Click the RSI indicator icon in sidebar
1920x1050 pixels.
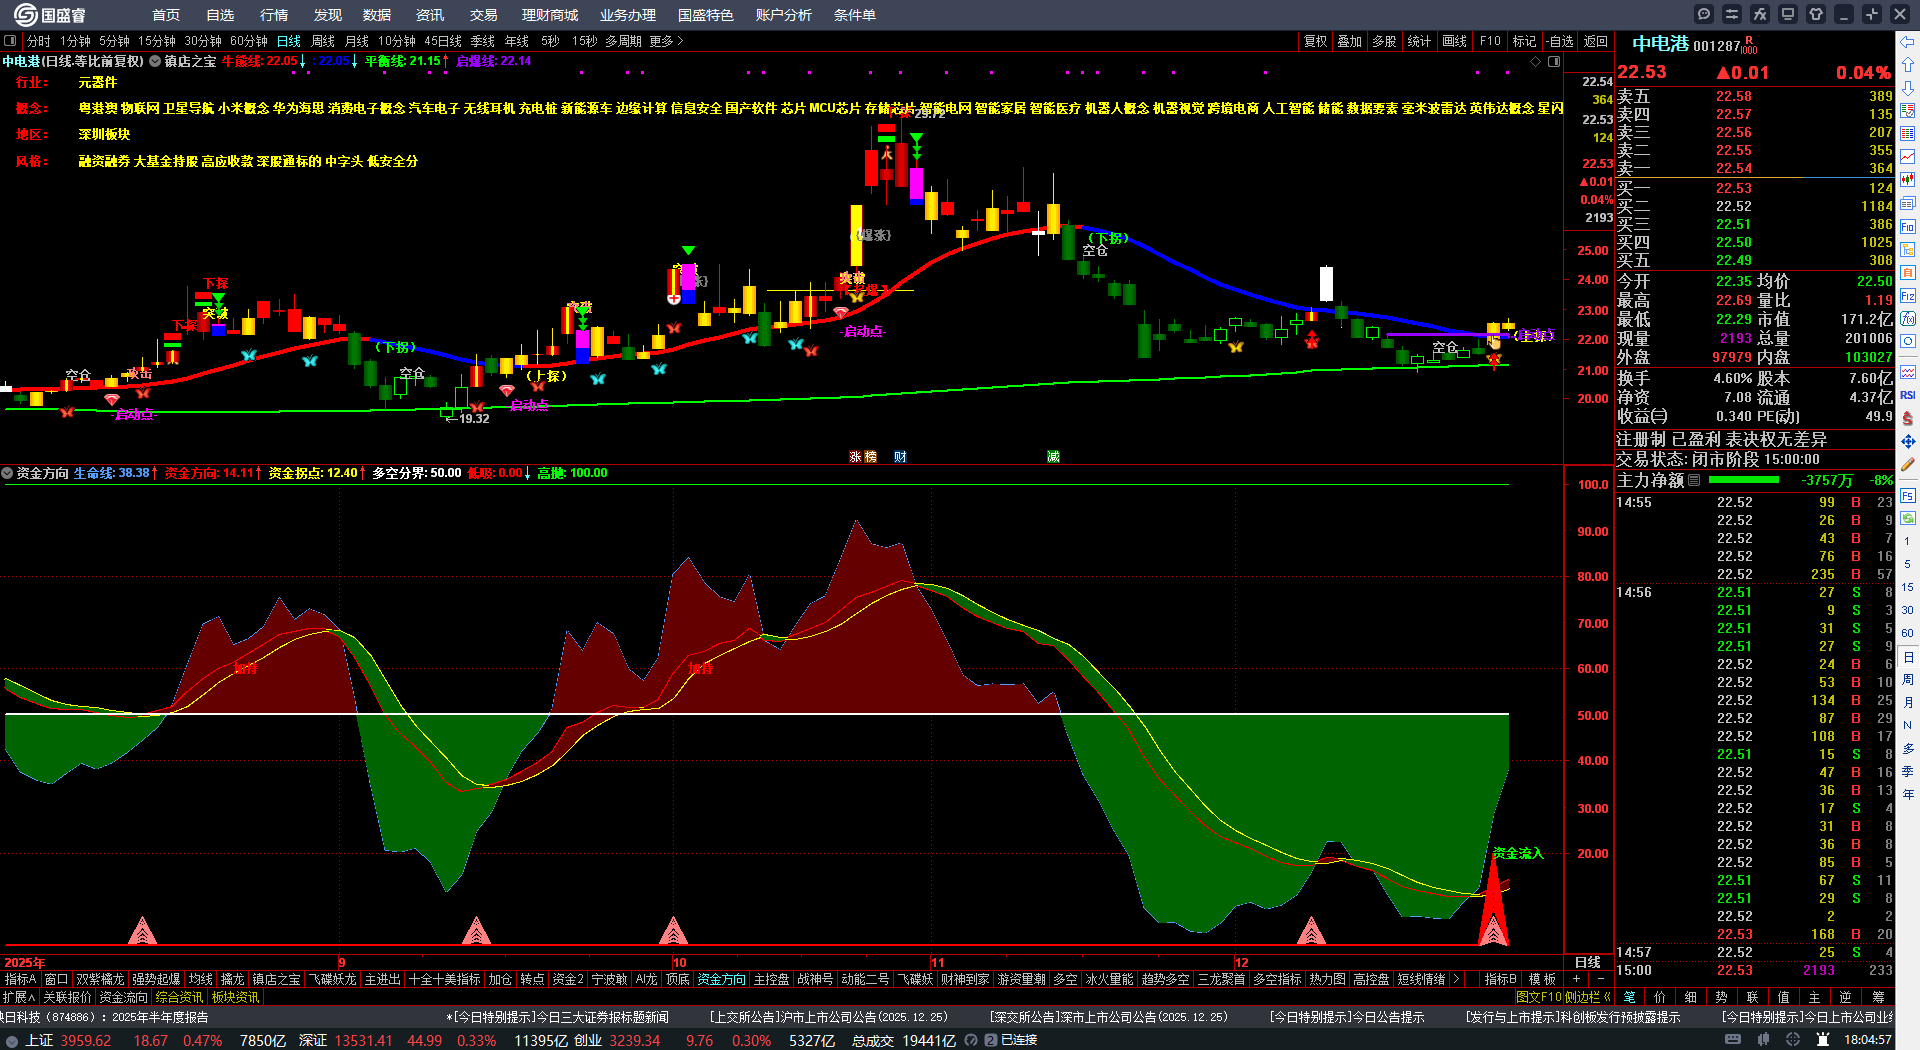(x=1908, y=395)
